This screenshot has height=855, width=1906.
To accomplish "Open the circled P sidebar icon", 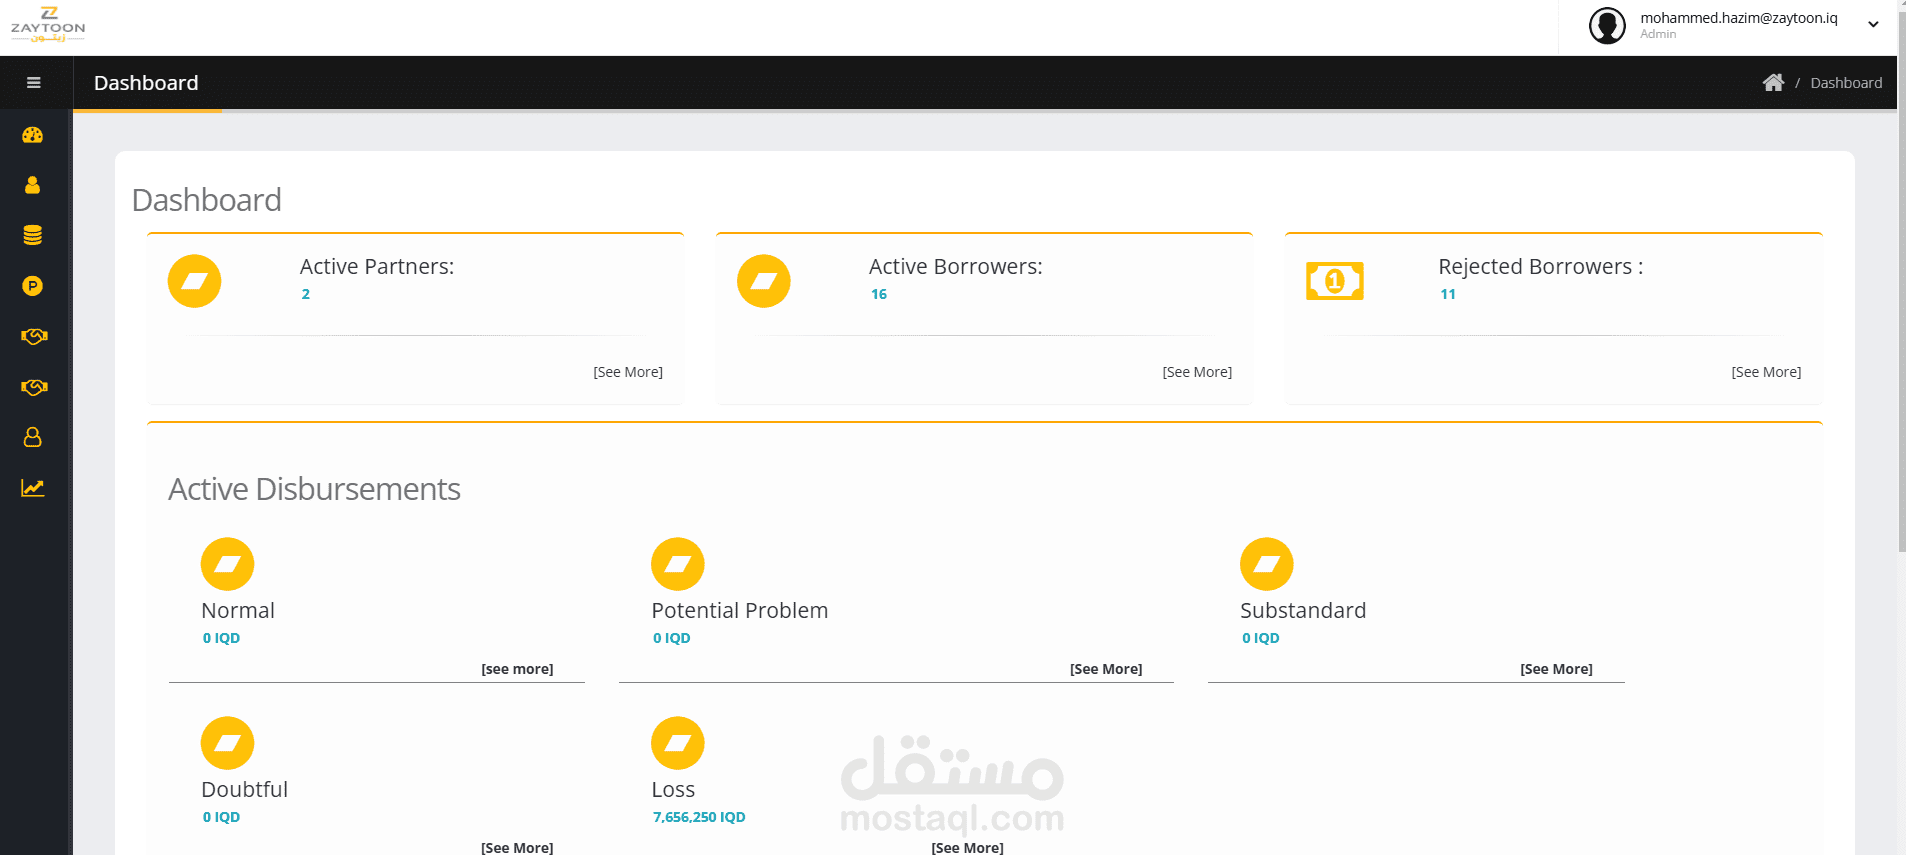I will pyautogui.click(x=33, y=286).
